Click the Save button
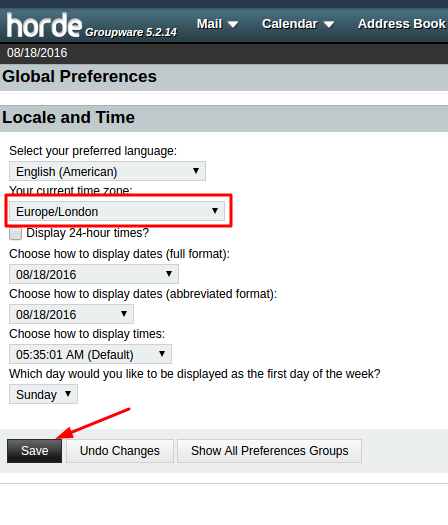The width and height of the screenshot is (448, 525). 34,451
